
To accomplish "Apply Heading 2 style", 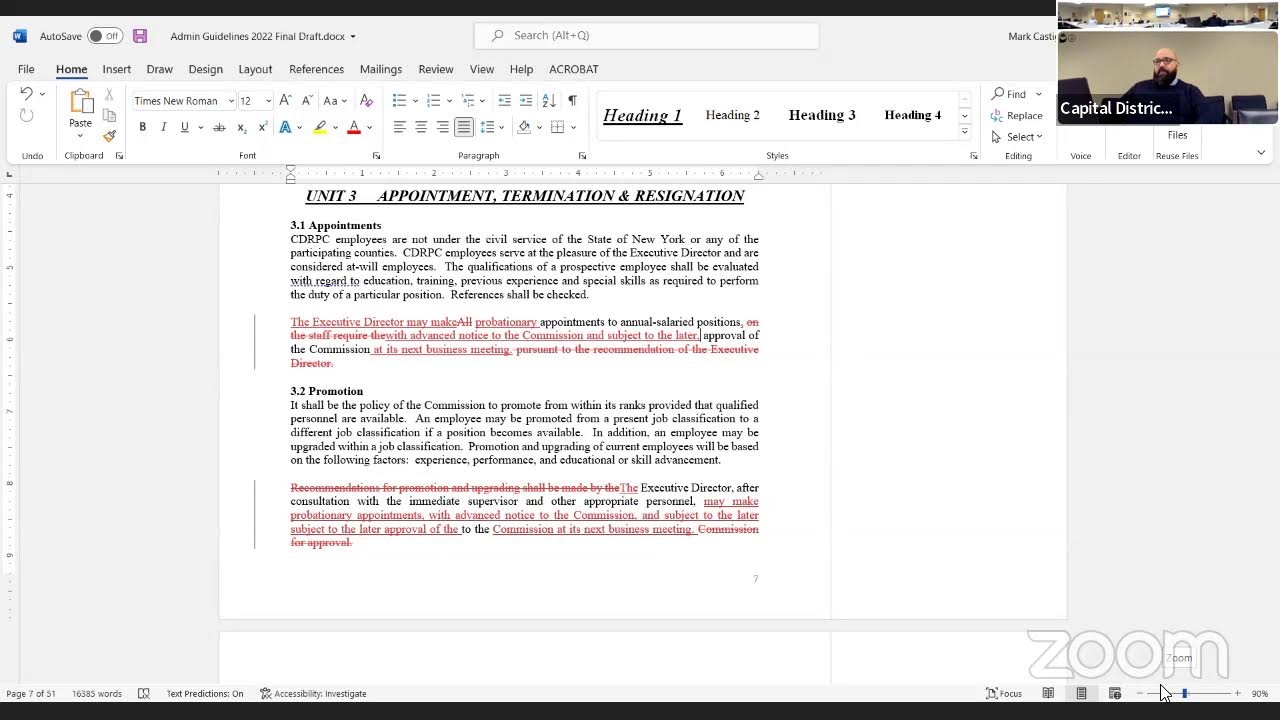I will tap(732, 115).
